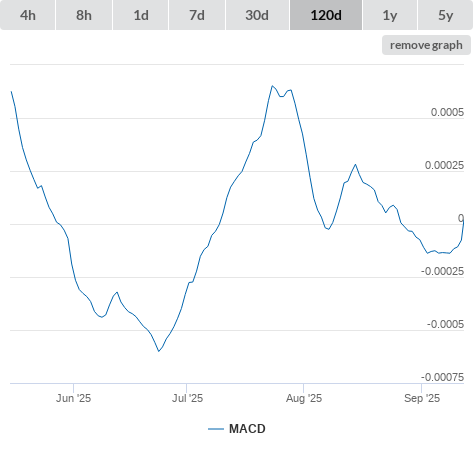Click the 0.00025 y-axis label
The width and height of the screenshot is (474, 455).
(x=444, y=165)
